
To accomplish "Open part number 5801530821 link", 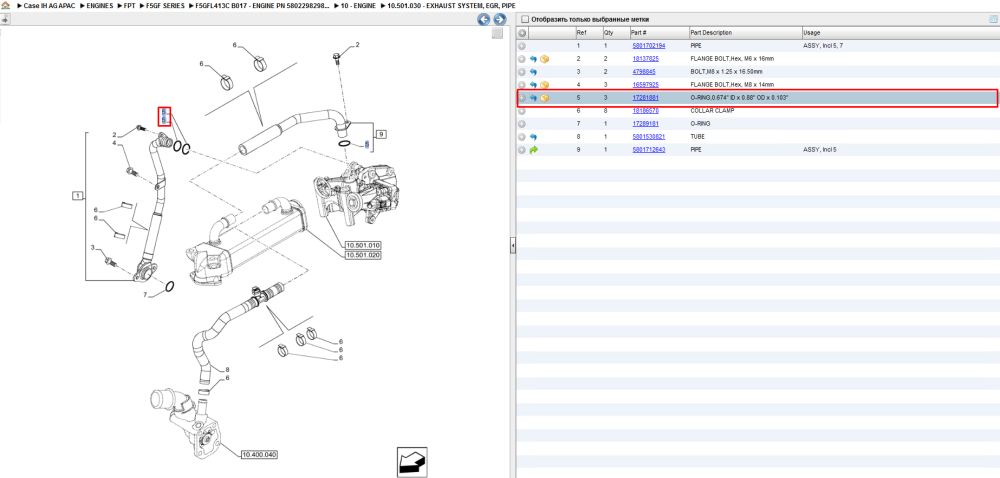I will point(649,137).
